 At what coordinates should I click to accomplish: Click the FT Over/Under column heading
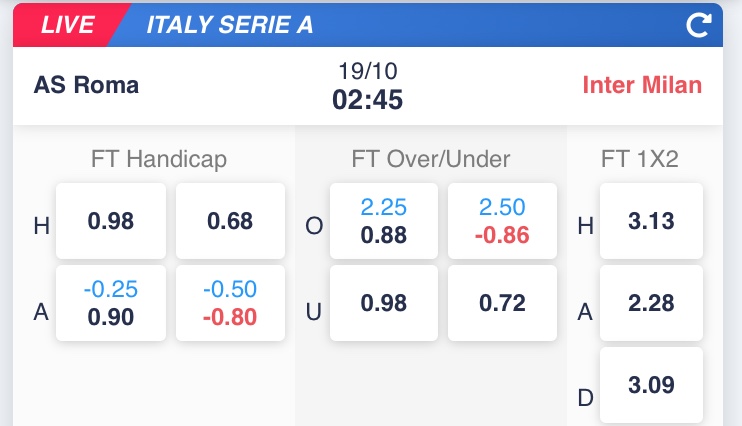431,159
